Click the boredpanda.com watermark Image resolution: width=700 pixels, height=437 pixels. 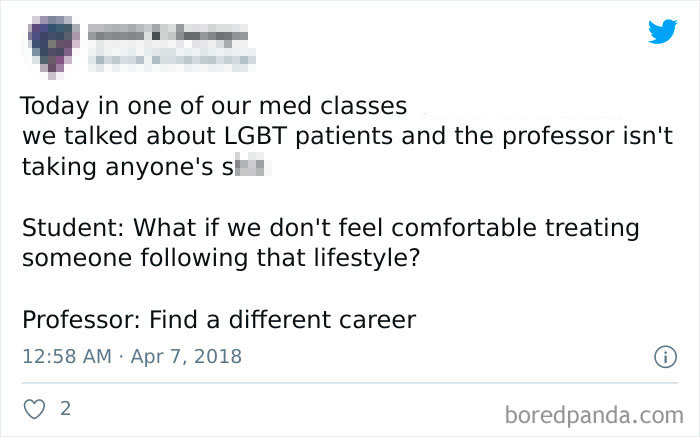[x=594, y=416]
